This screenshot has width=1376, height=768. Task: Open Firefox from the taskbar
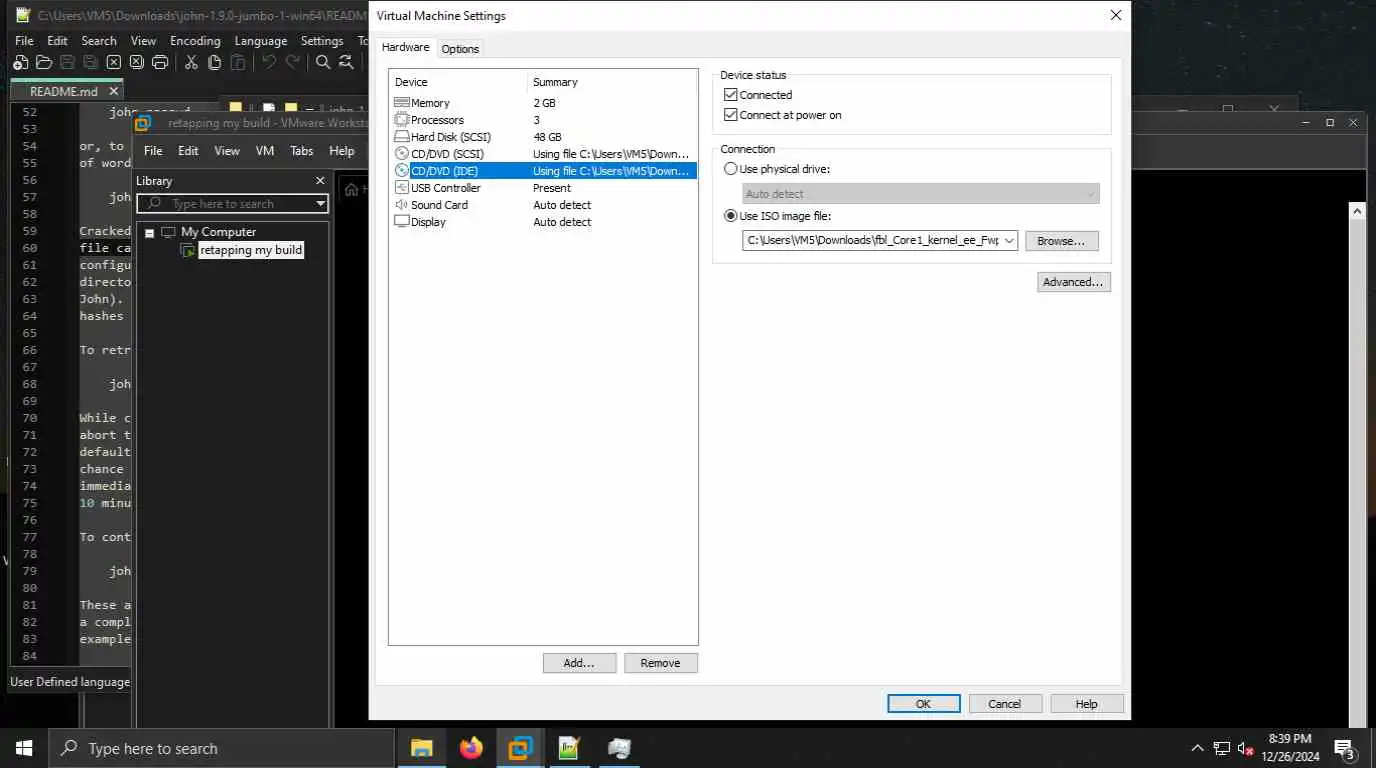pyautogui.click(x=471, y=748)
